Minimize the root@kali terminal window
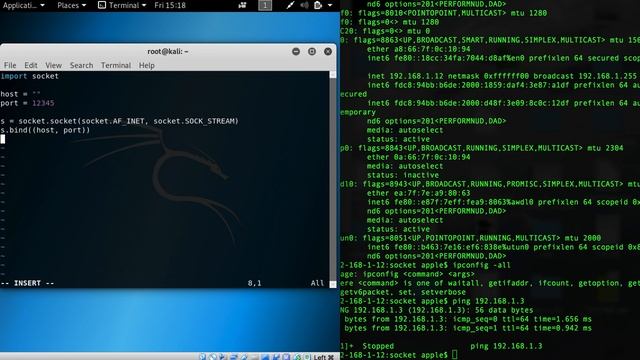The image size is (640, 360). point(296,51)
